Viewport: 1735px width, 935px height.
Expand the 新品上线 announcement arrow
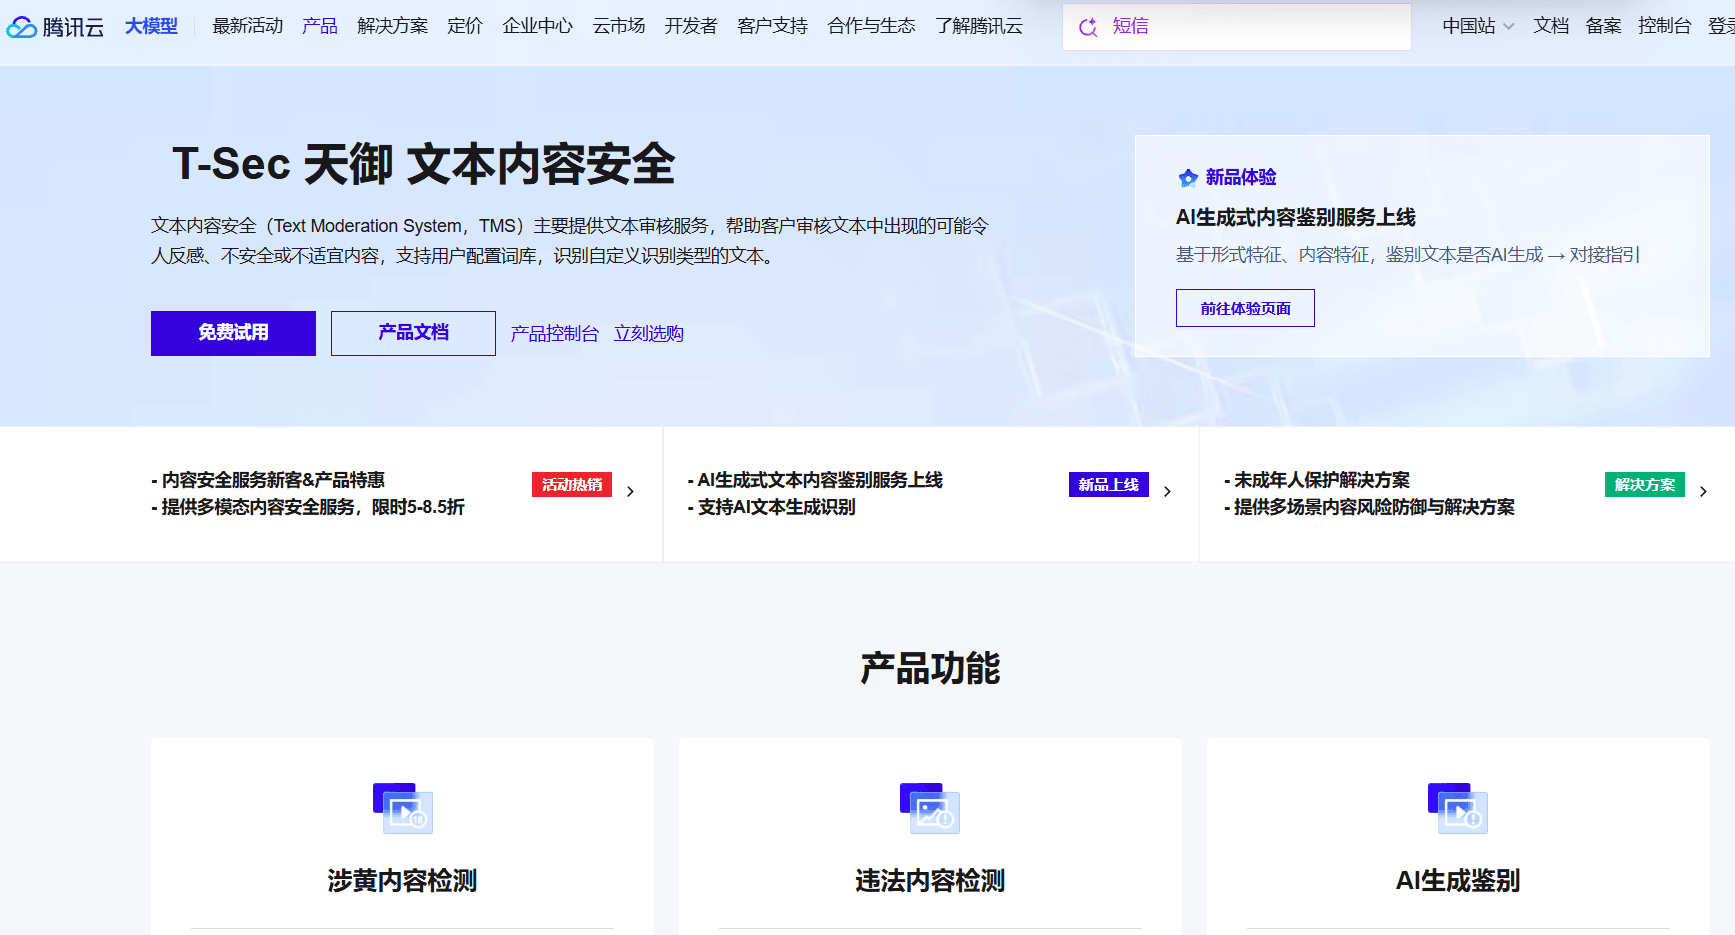(x=1167, y=491)
